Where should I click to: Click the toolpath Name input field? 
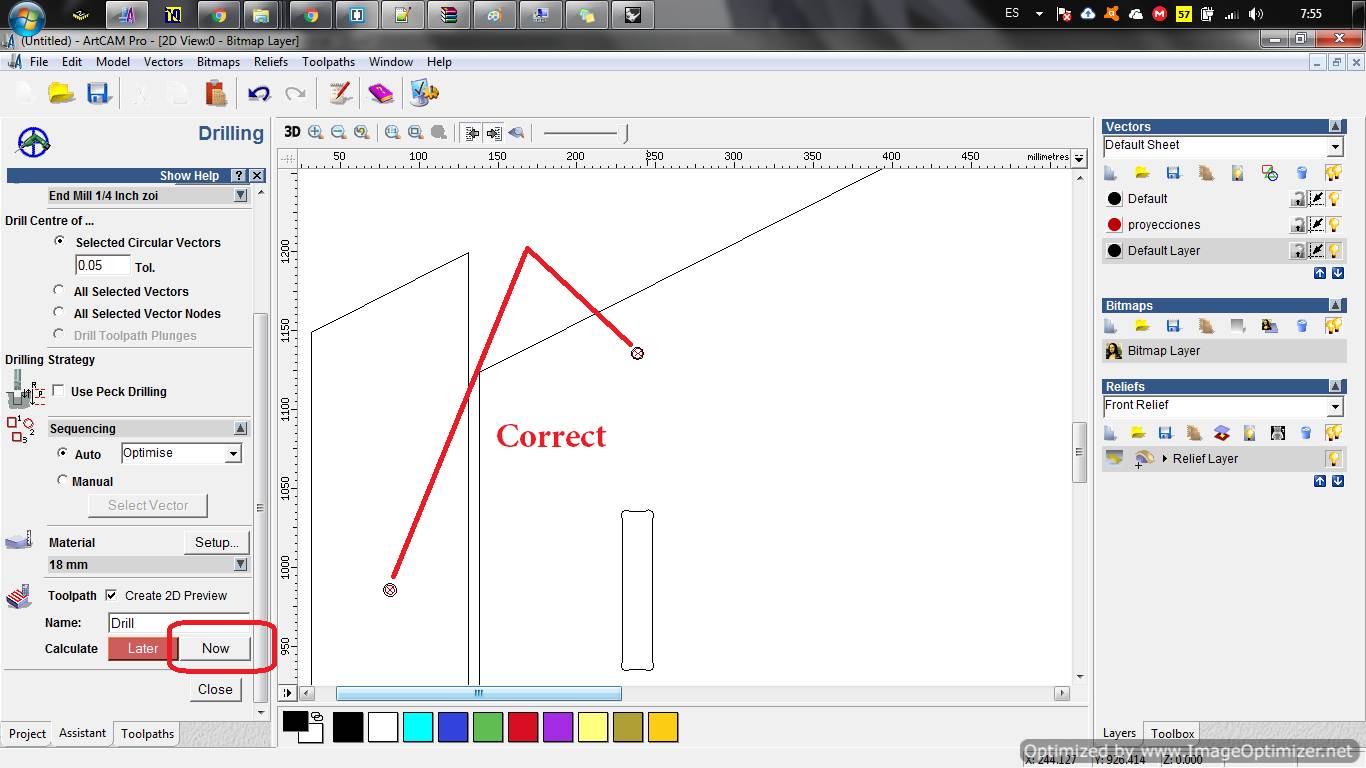coord(178,622)
